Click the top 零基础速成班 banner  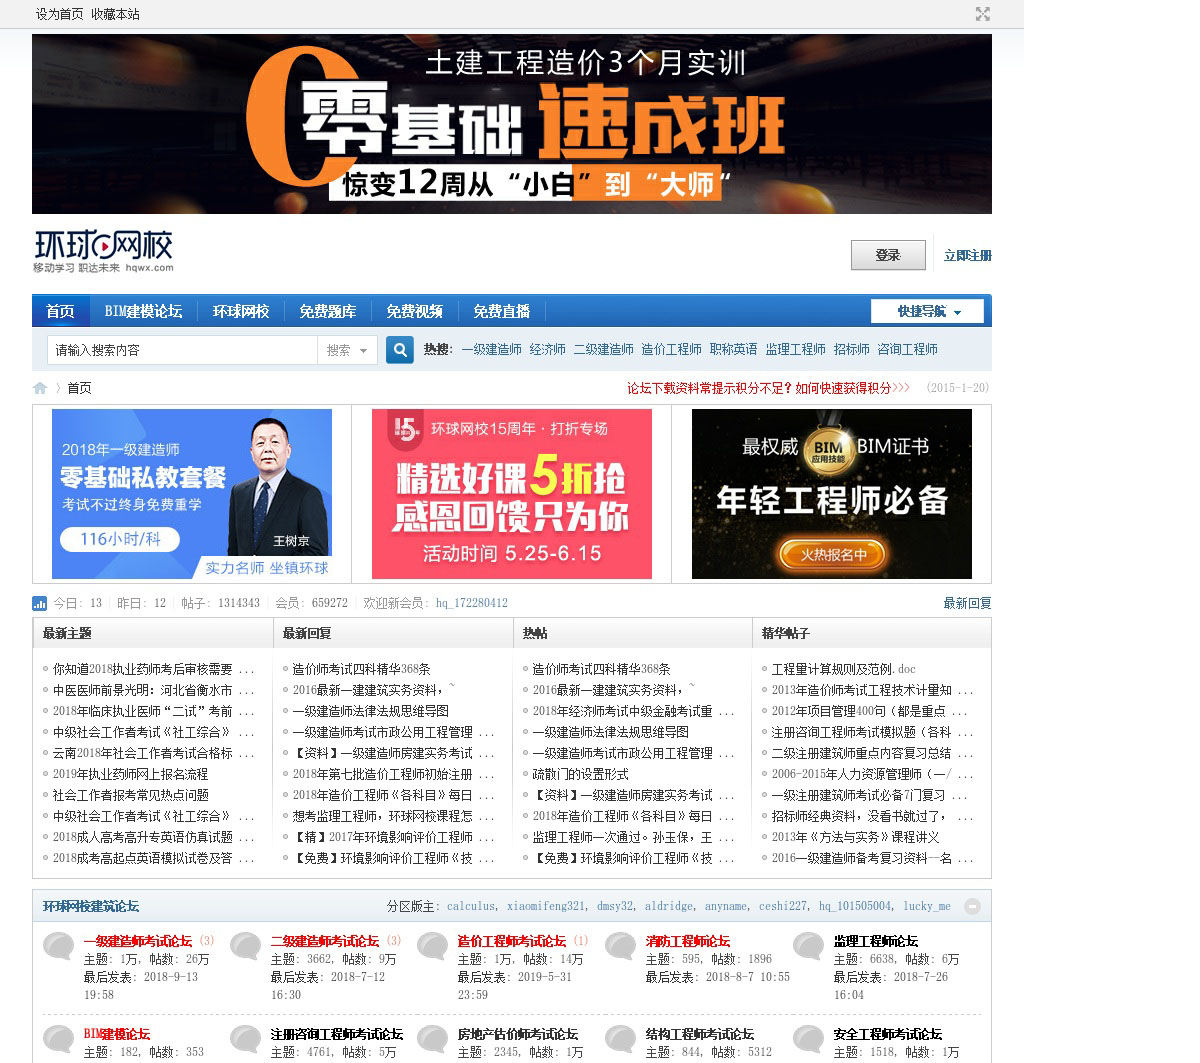click(x=512, y=124)
